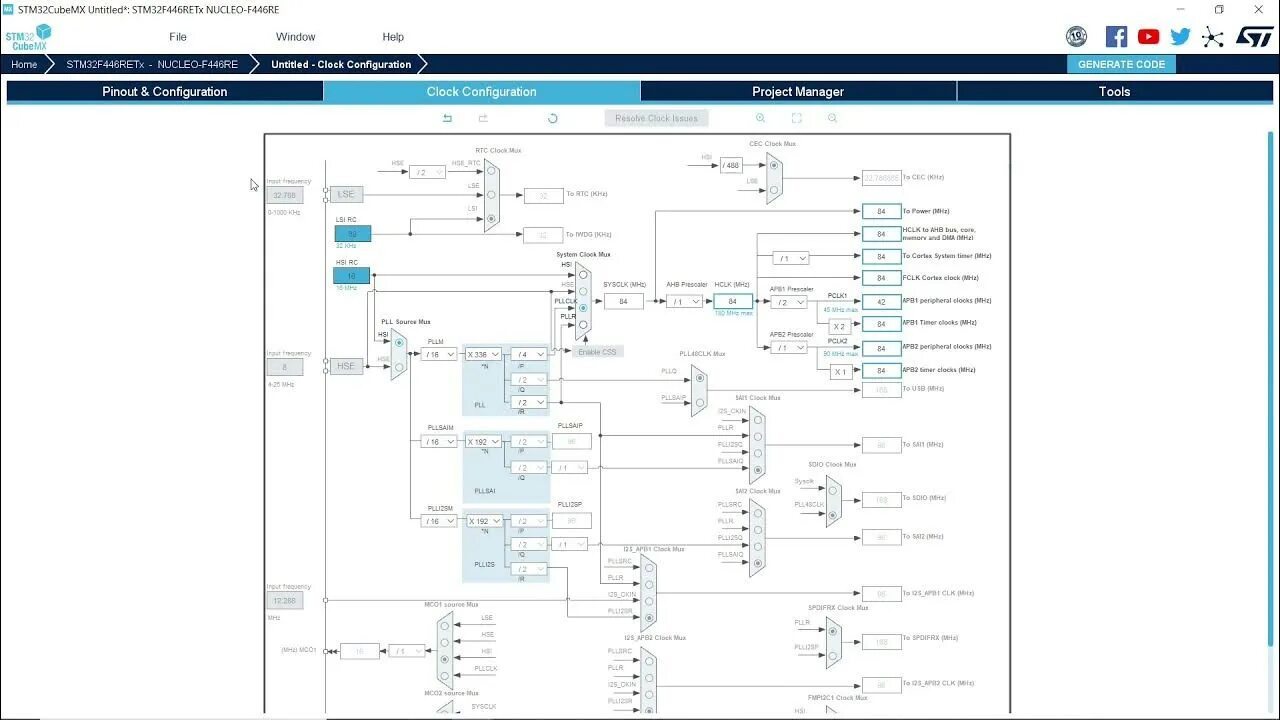The height and width of the screenshot is (720, 1280).
Task: Click the LSI RC 32 value box
Action: click(x=352, y=234)
